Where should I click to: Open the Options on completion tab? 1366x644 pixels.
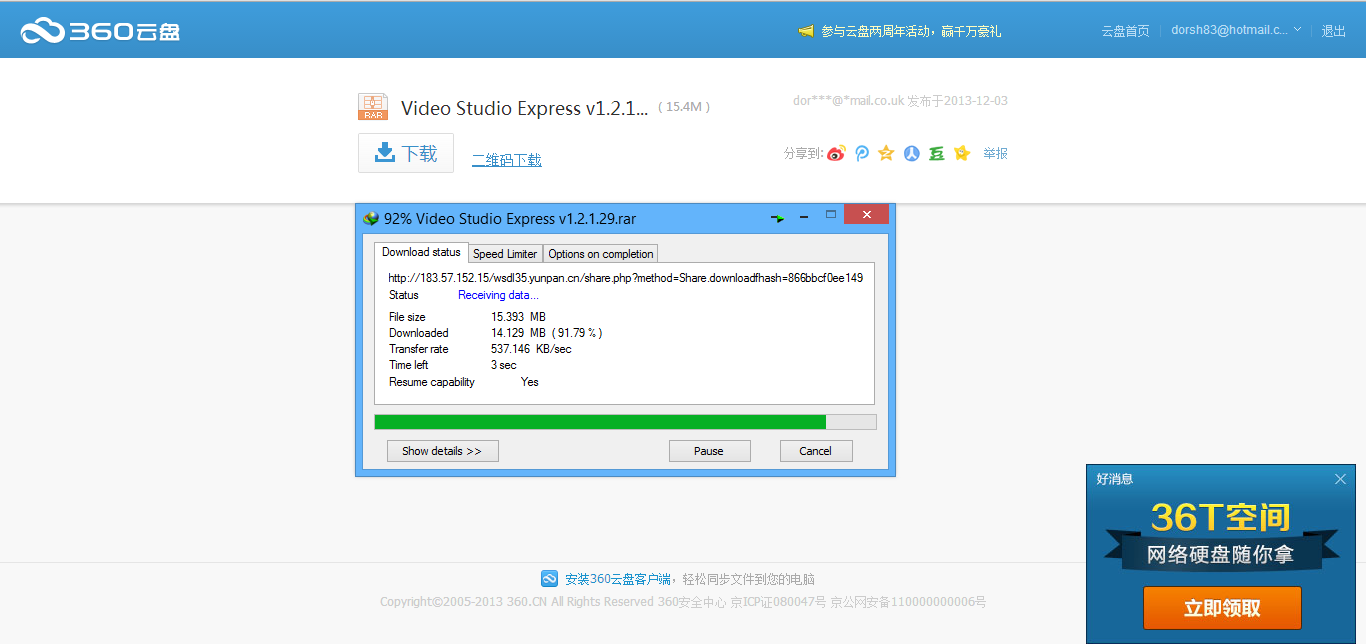point(601,254)
